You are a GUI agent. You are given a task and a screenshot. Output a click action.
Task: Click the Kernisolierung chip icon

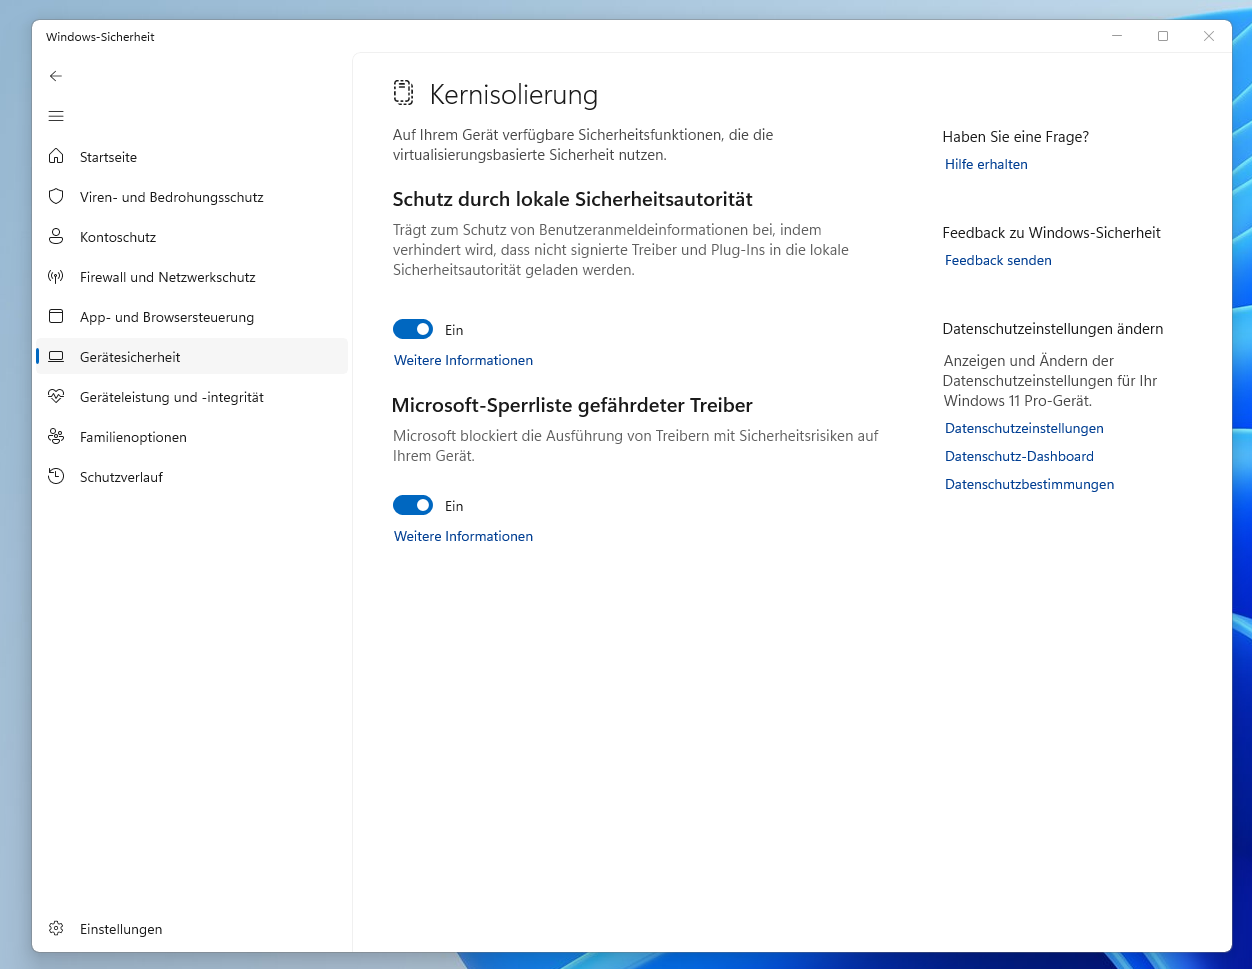point(403,94)
